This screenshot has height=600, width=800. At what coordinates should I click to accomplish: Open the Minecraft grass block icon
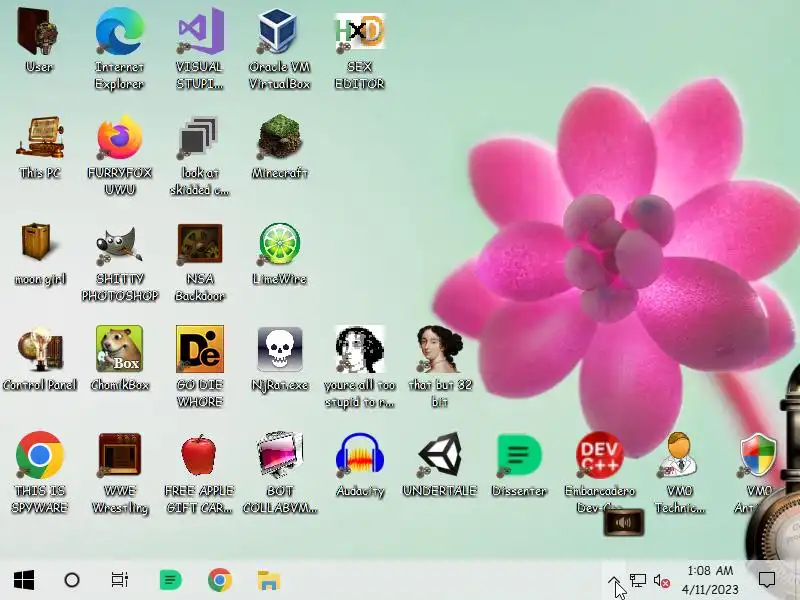[280, 137]
